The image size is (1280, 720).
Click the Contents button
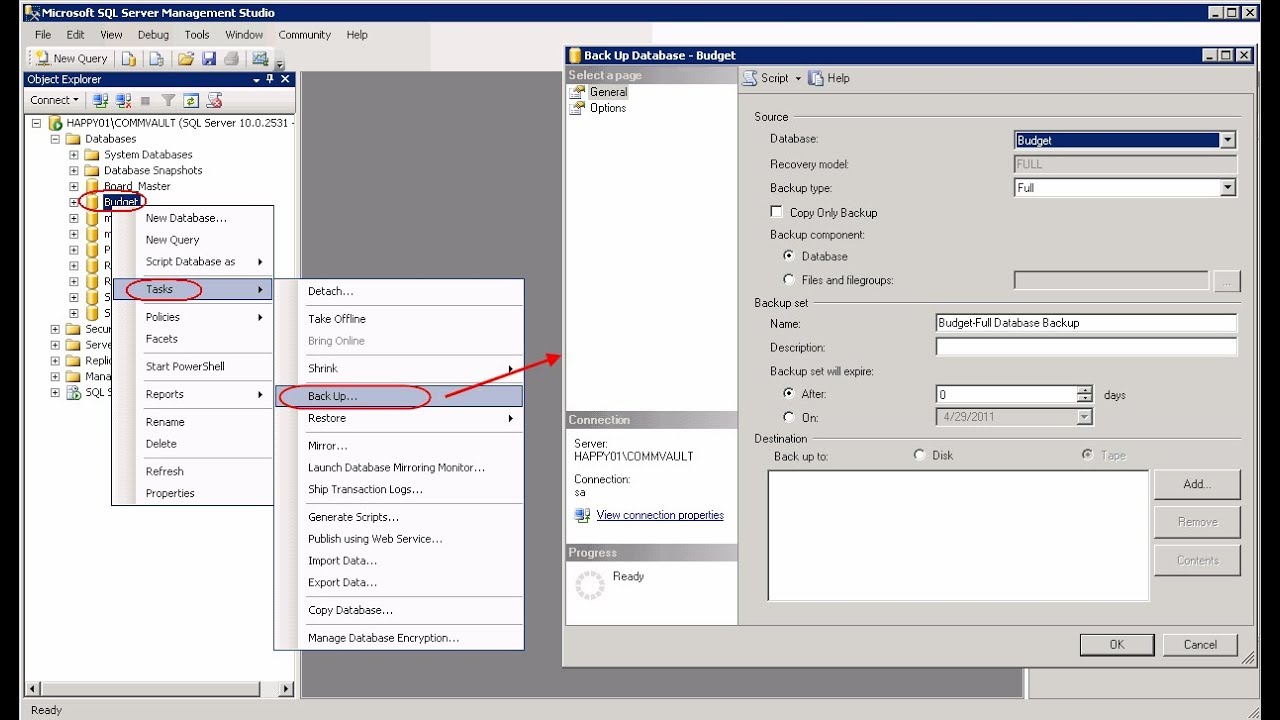[x=1197, y=561]
